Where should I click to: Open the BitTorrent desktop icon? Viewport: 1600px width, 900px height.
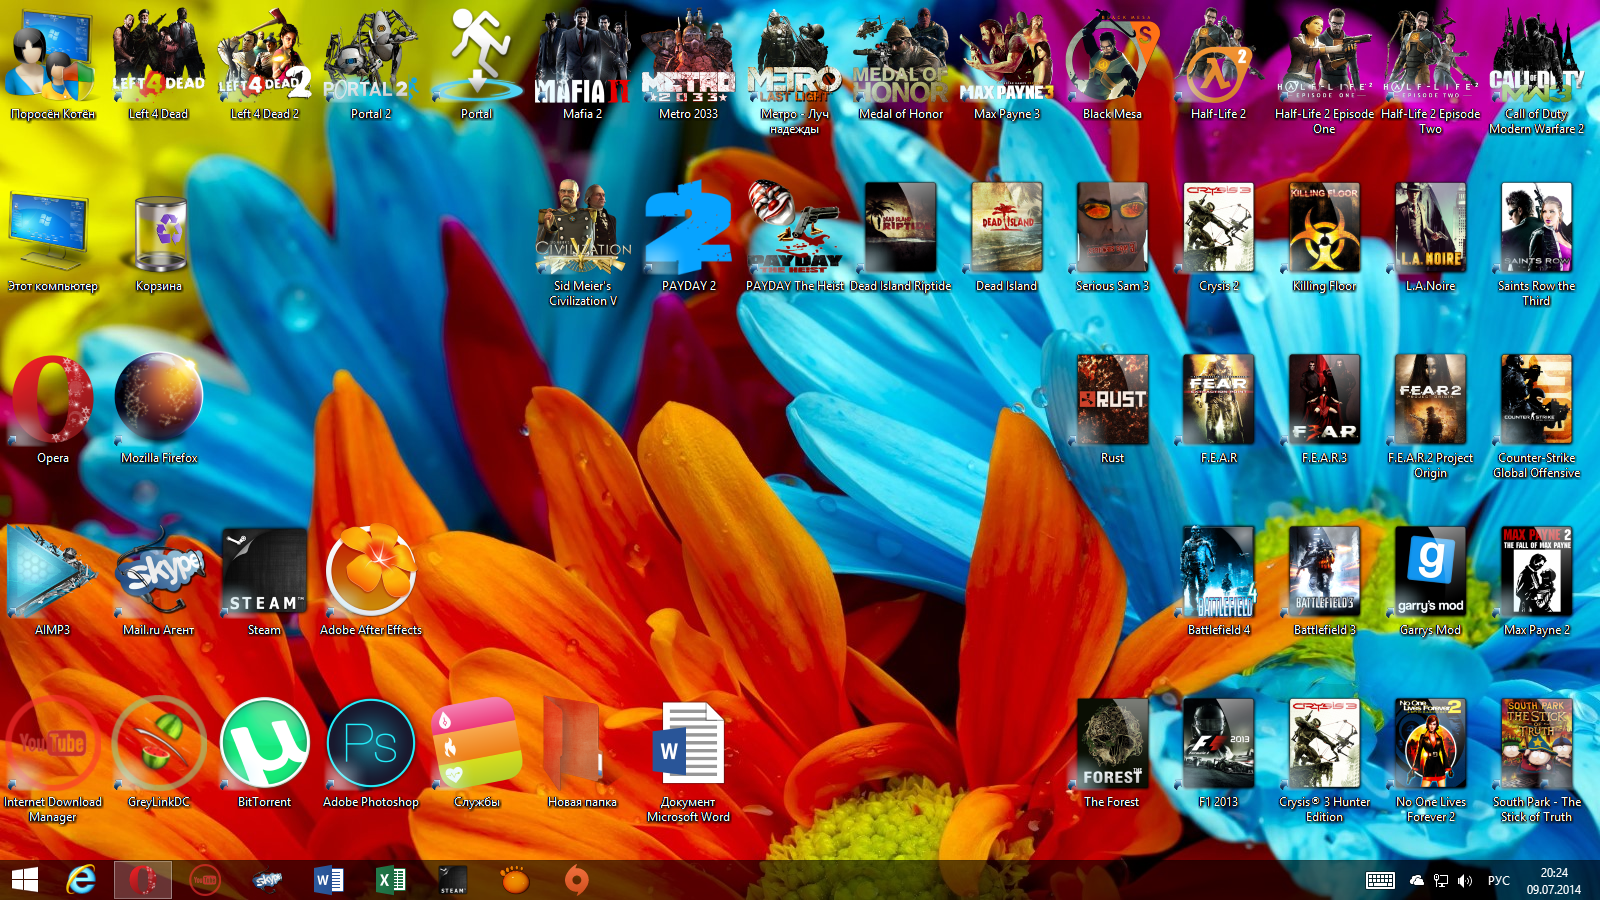(x=265, y=744)
